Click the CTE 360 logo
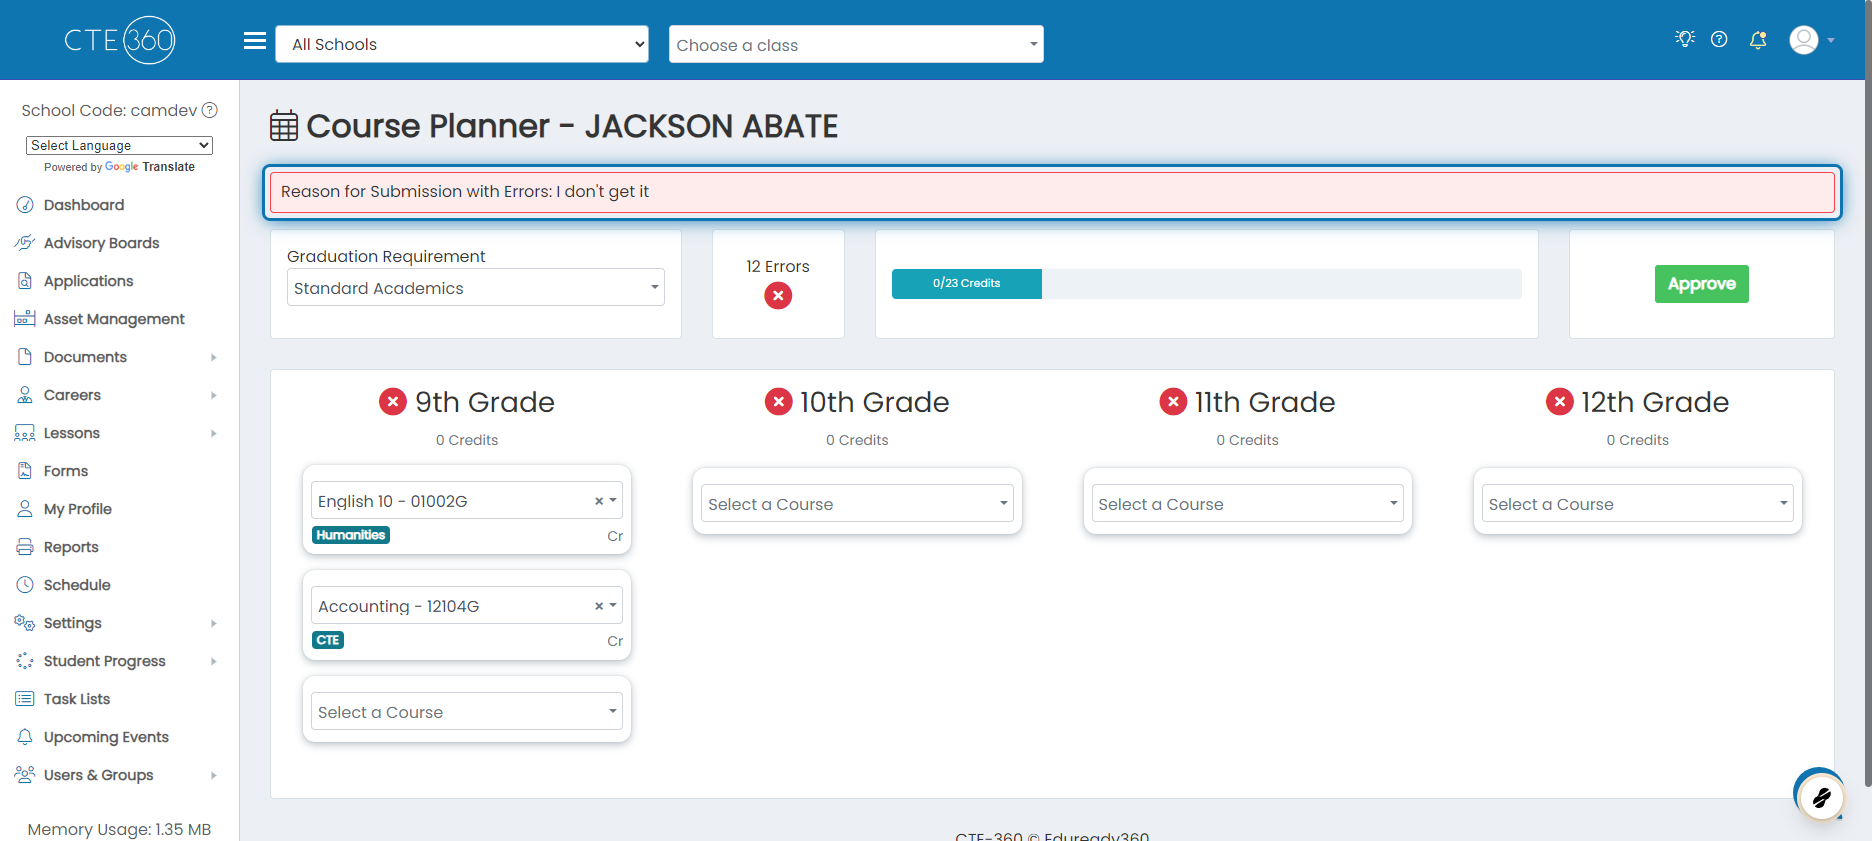The width and height of the screenshot is (1872, 841). [120, 40]
